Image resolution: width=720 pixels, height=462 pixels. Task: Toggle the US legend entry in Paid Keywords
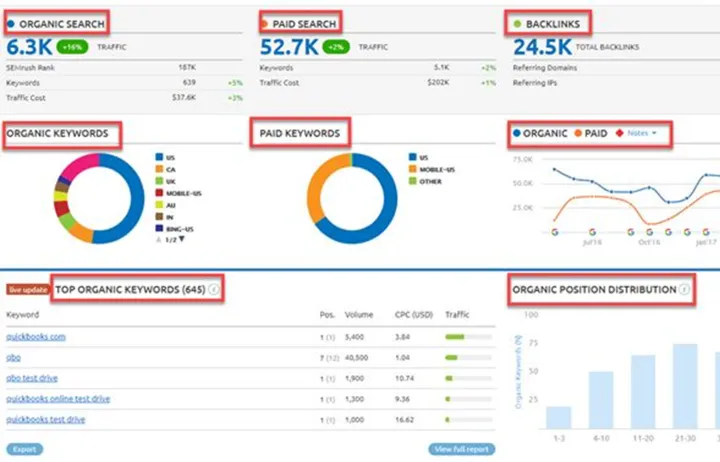(x=418, y=158)
